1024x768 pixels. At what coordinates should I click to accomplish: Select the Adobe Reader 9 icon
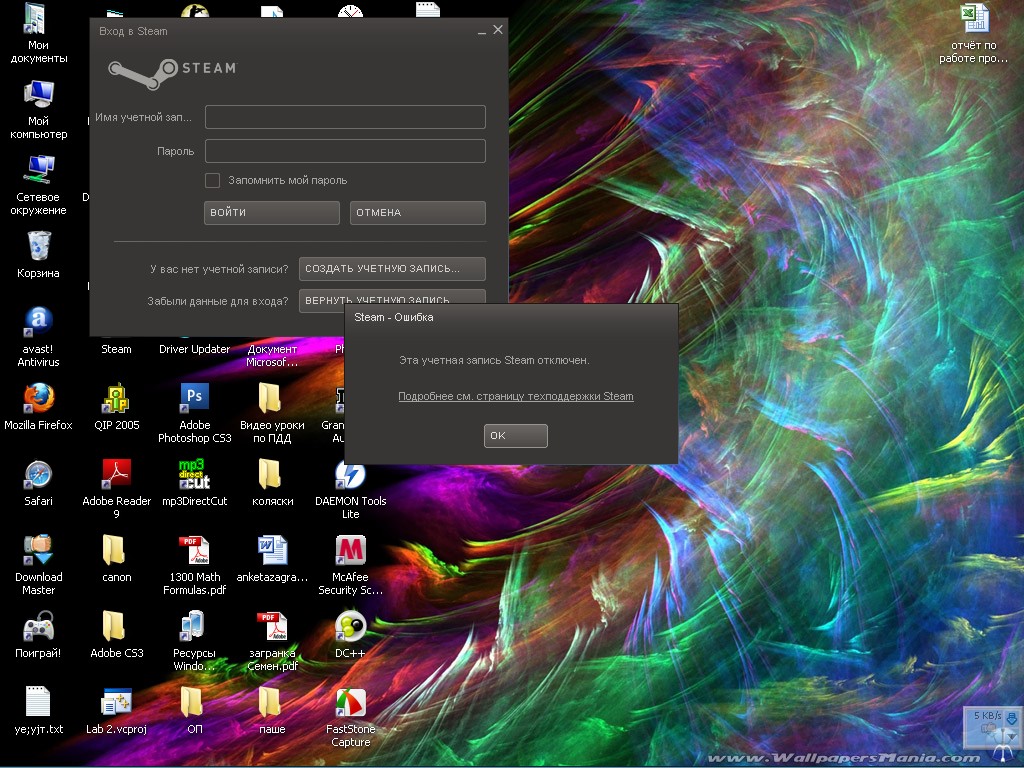116,488
